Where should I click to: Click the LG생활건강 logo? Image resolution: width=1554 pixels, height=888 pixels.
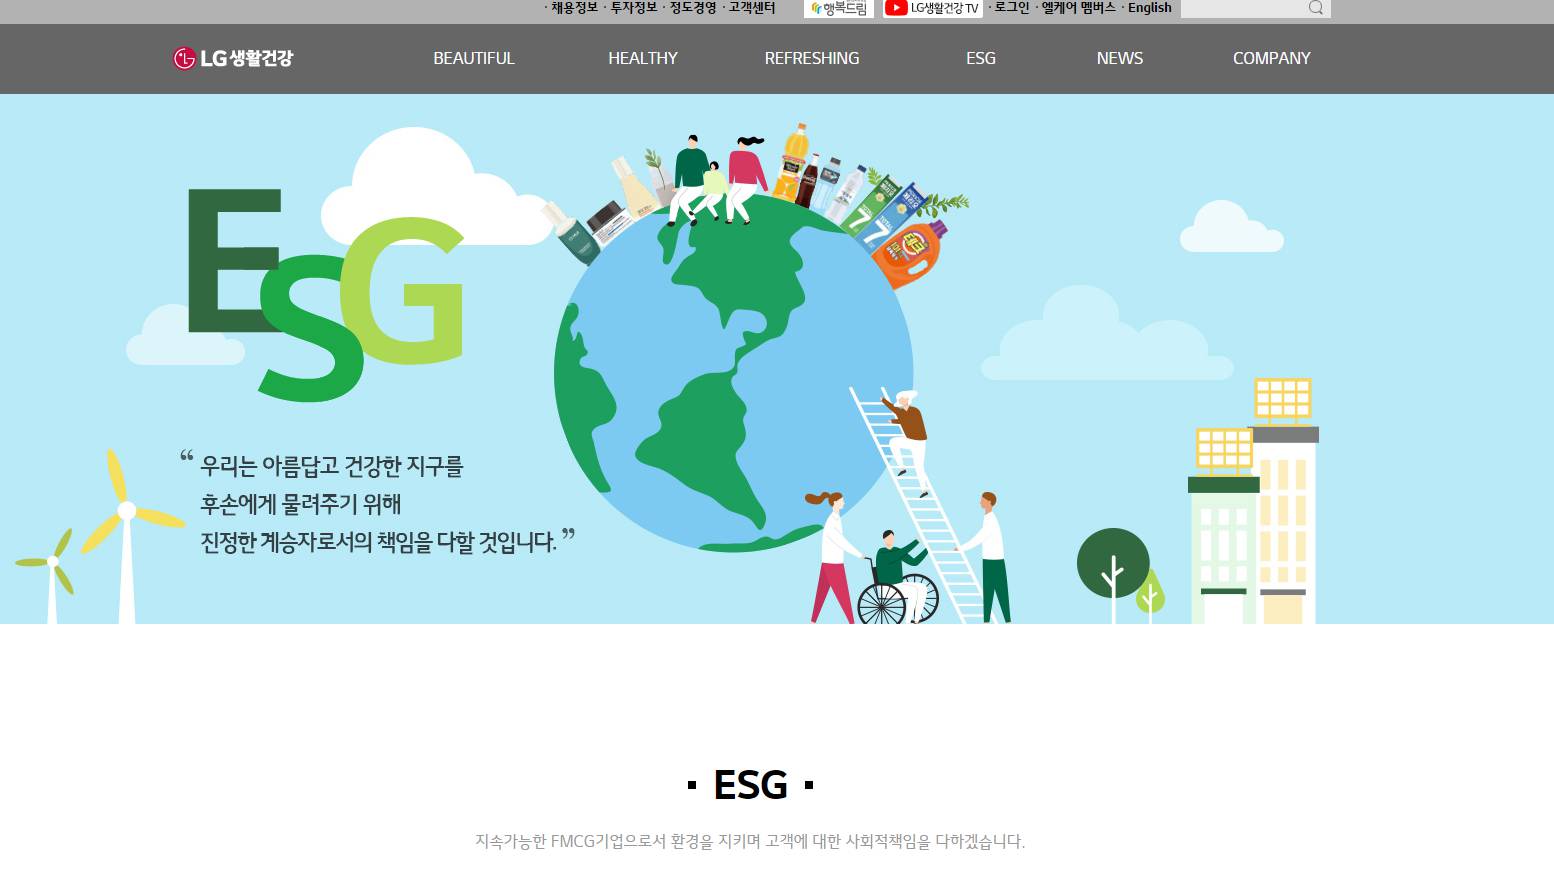[x=234, y=58]
